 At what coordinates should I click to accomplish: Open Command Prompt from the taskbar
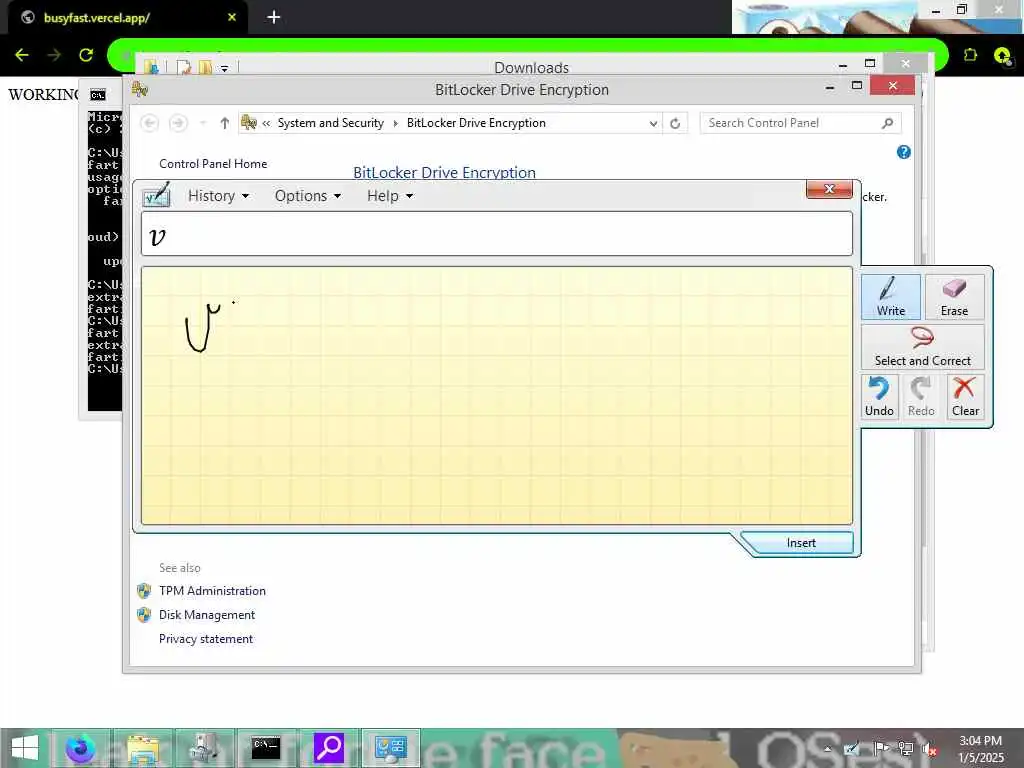[x=266, y=748]
